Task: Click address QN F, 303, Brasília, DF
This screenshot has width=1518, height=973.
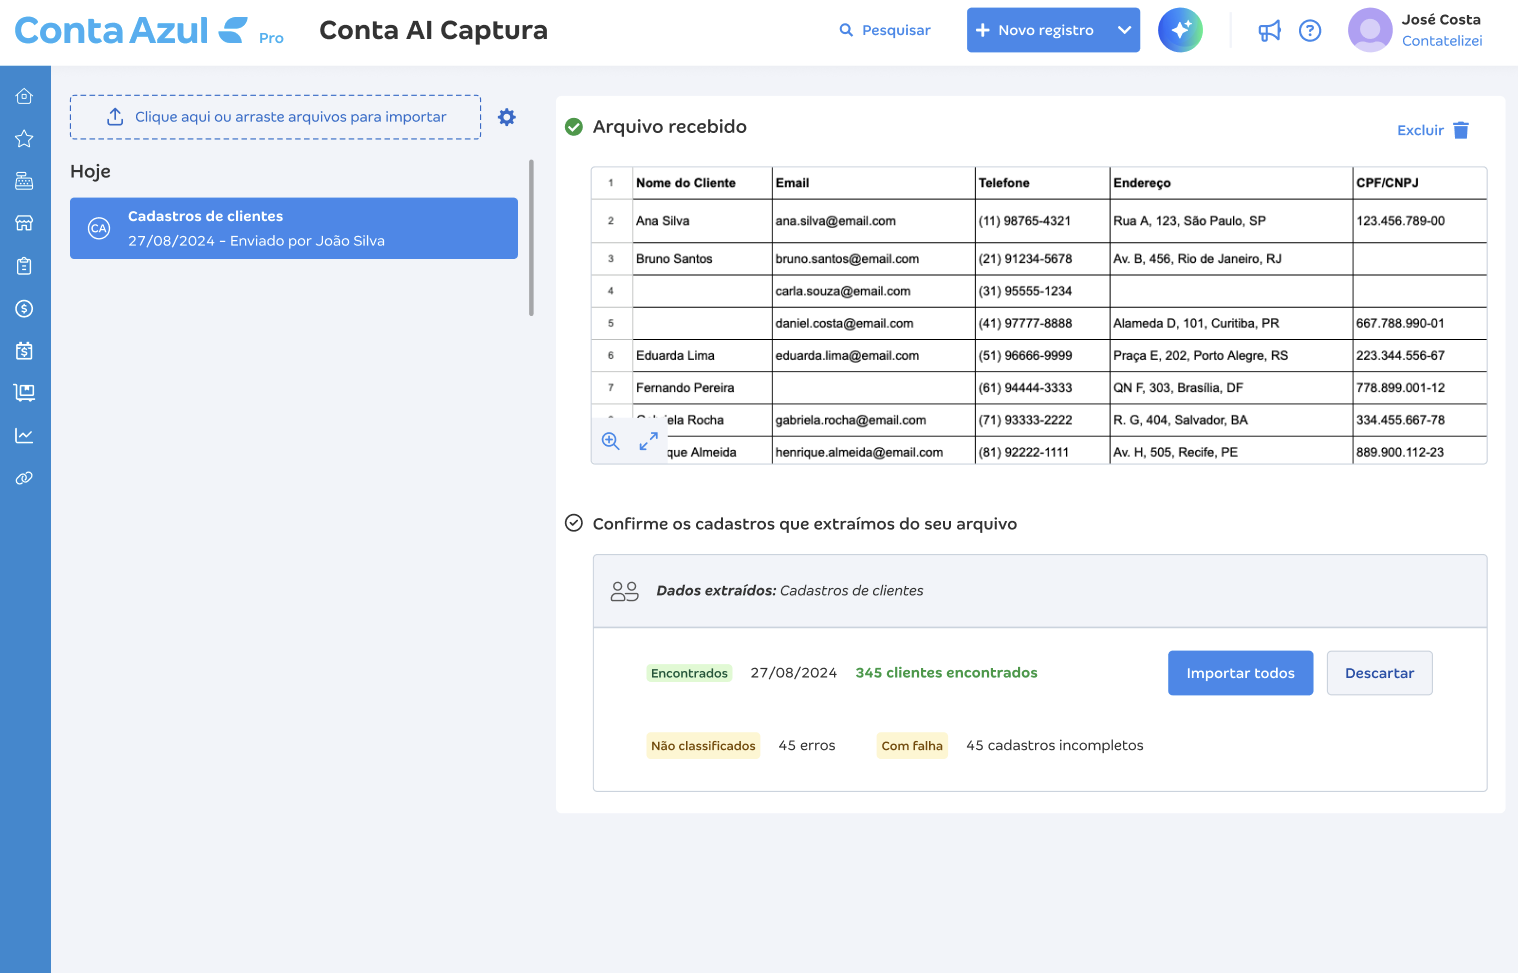Action: click(x=1231, y=388)
